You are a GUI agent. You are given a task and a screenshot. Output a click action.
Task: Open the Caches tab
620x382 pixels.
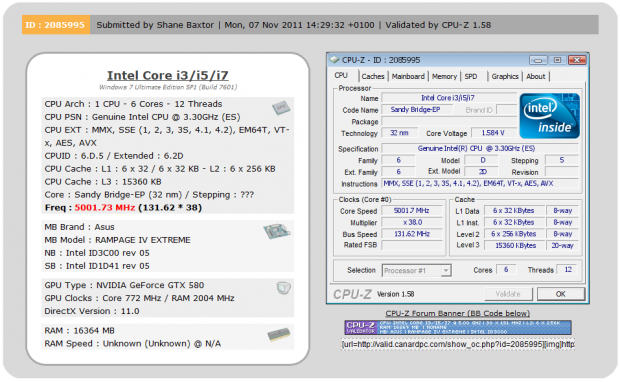pos(373,76)
